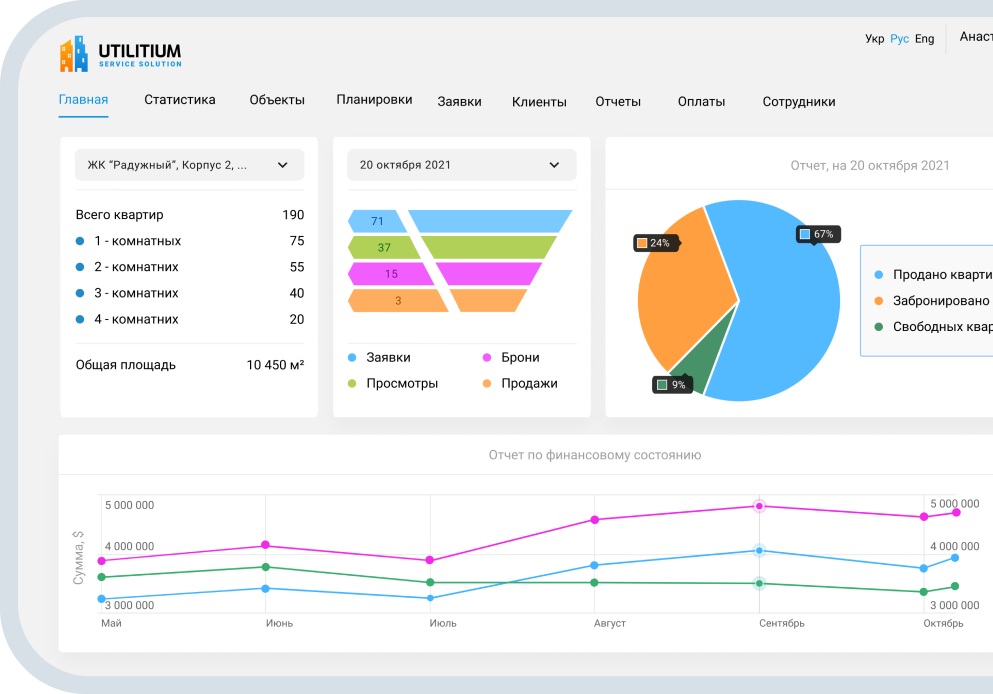Click the 67% pie chart label
This screenshot has height=694, width=993.
click(818, 234)
